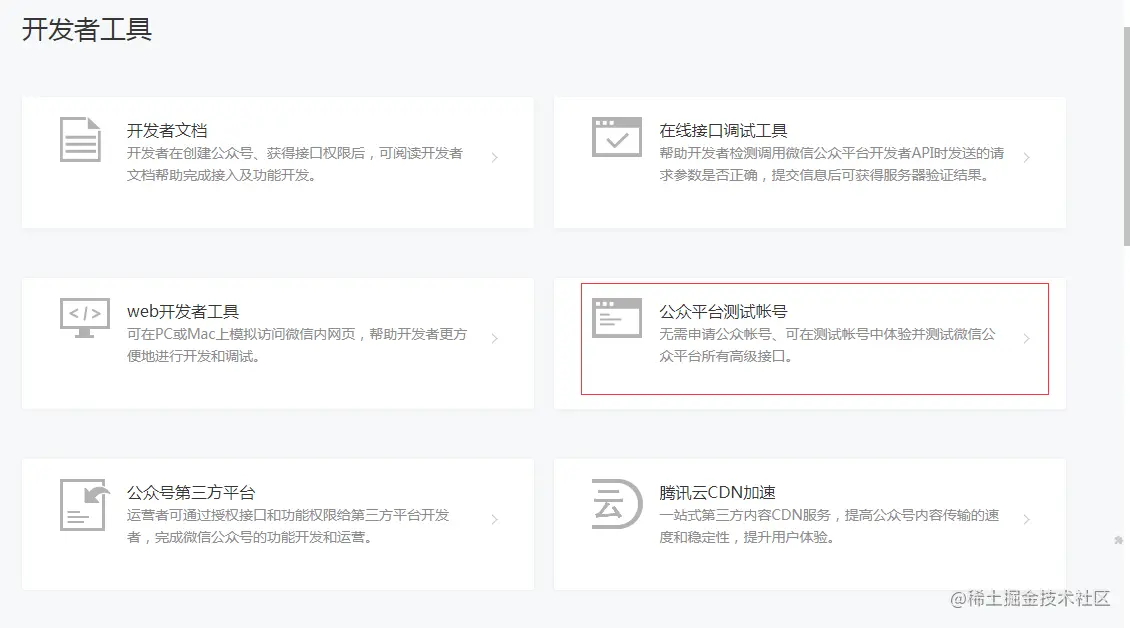Open the web开发者工具 card chevron arrow
Viewport: 1130px width, 628px height.
pyautogui.click(x=494, y=338)
